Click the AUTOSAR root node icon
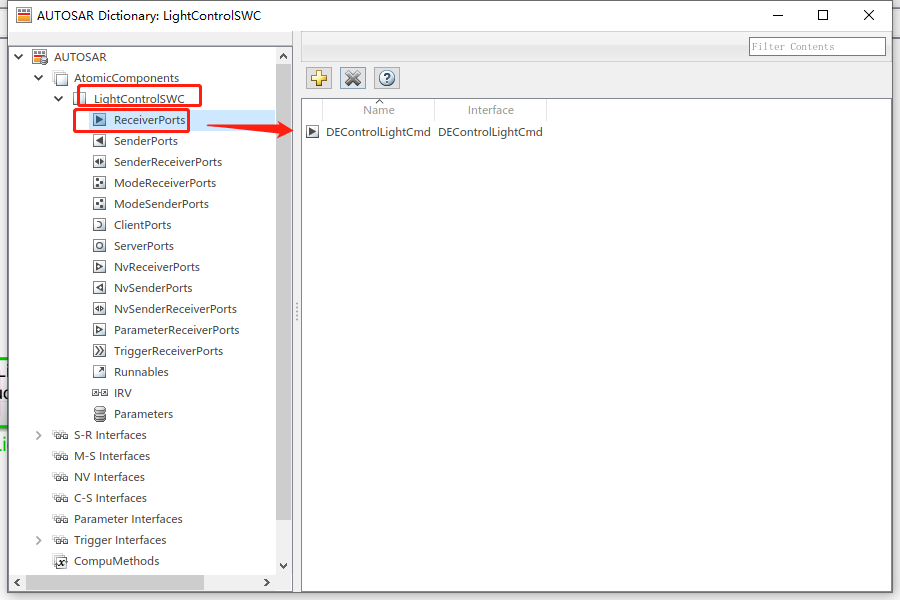The image size is (900, 600). pos(40,57)
